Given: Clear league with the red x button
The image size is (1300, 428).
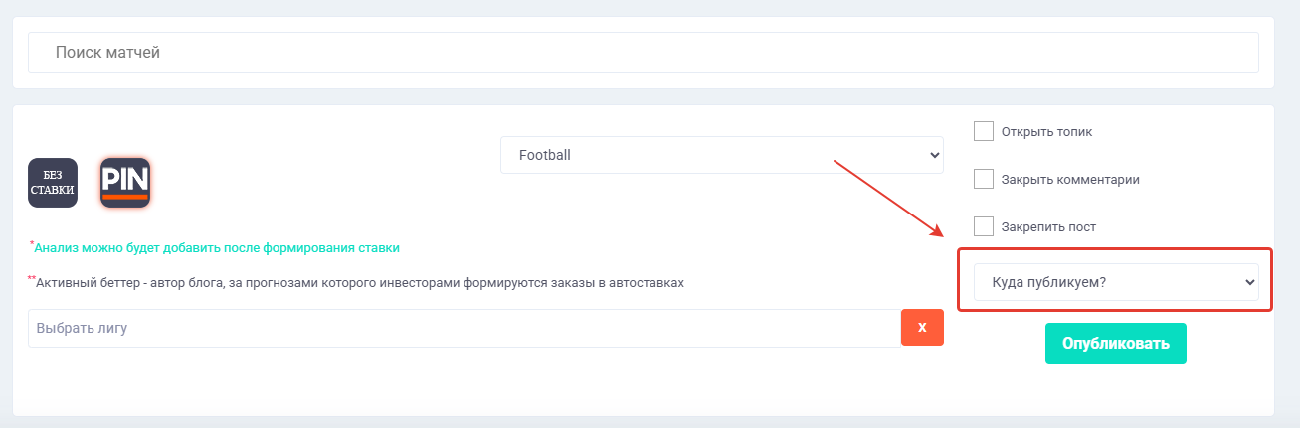Looking at the screenshot, I should coord(922,328).
